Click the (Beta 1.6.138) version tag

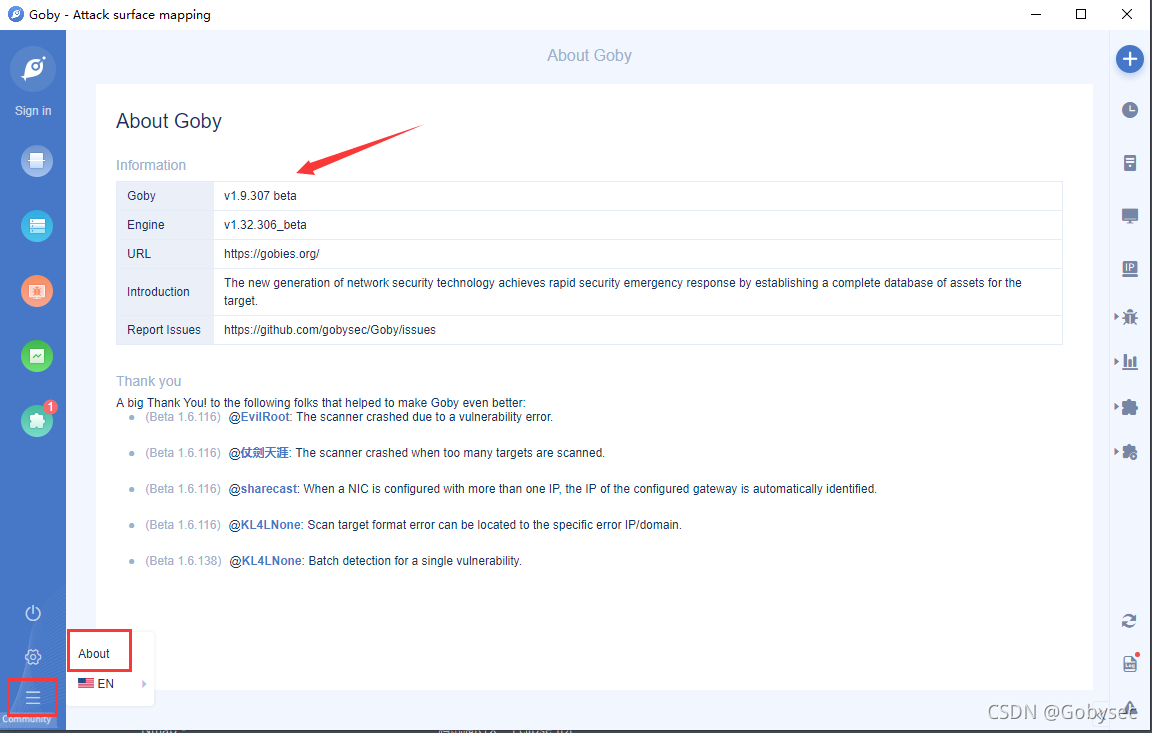pos(183,561)
